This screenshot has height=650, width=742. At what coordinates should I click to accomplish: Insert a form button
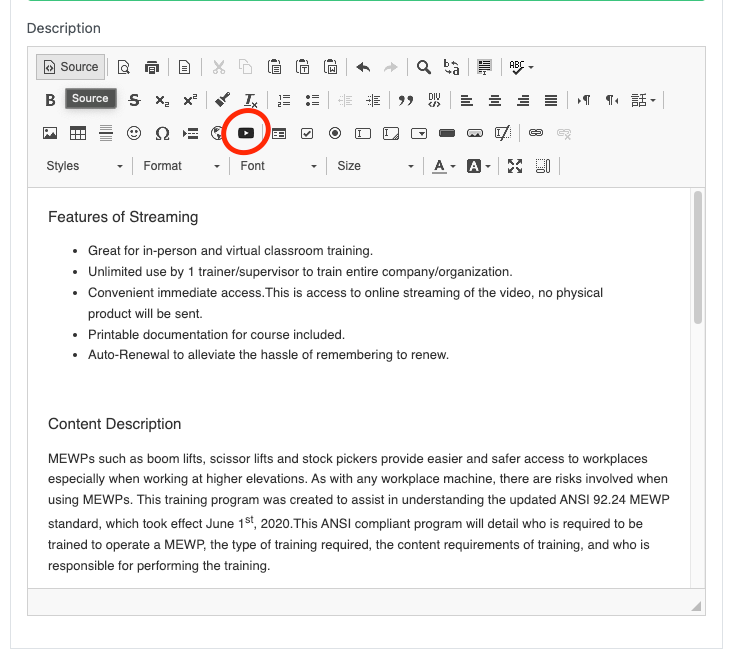447,133
